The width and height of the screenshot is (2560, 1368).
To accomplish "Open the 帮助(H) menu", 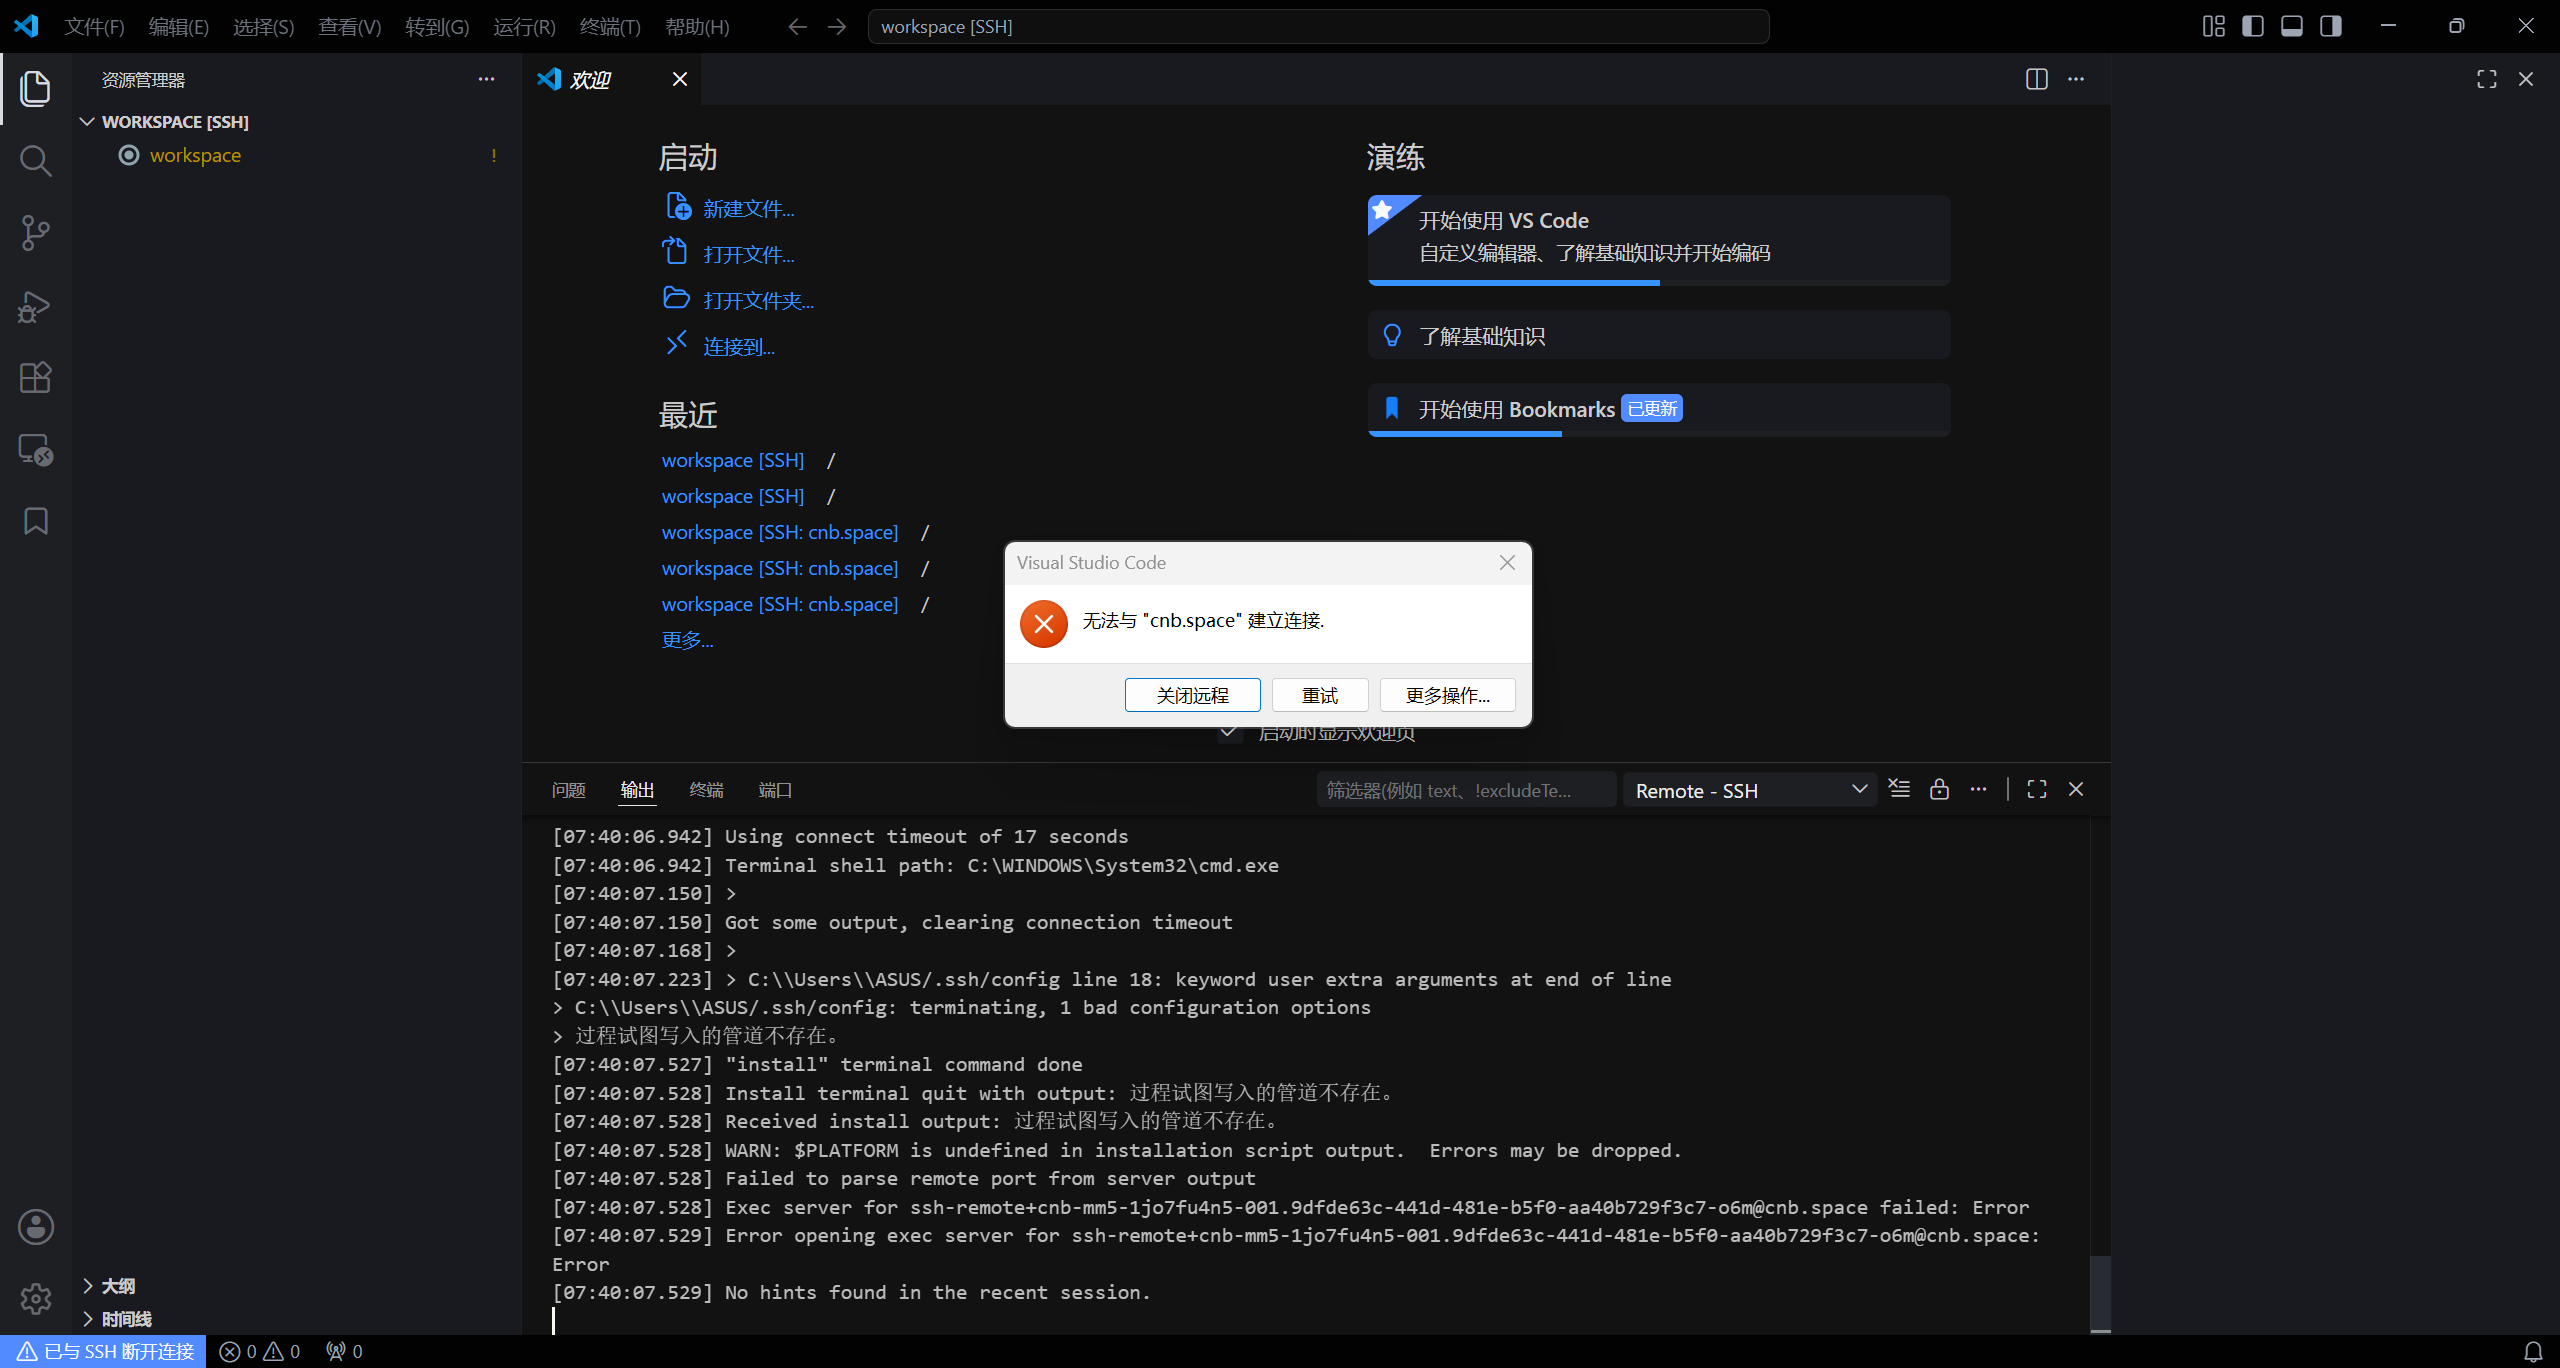I will pos(697,27).
